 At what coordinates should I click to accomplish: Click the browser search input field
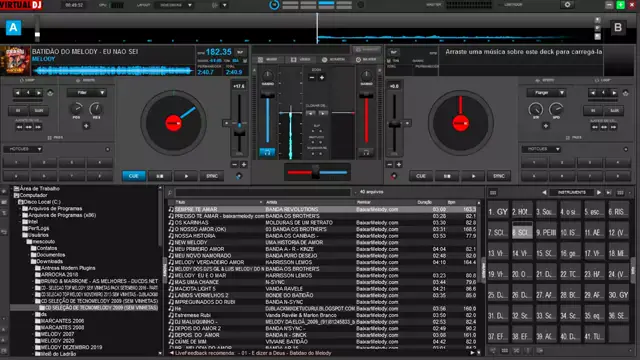pyautogui.click(x=263, y=192)
